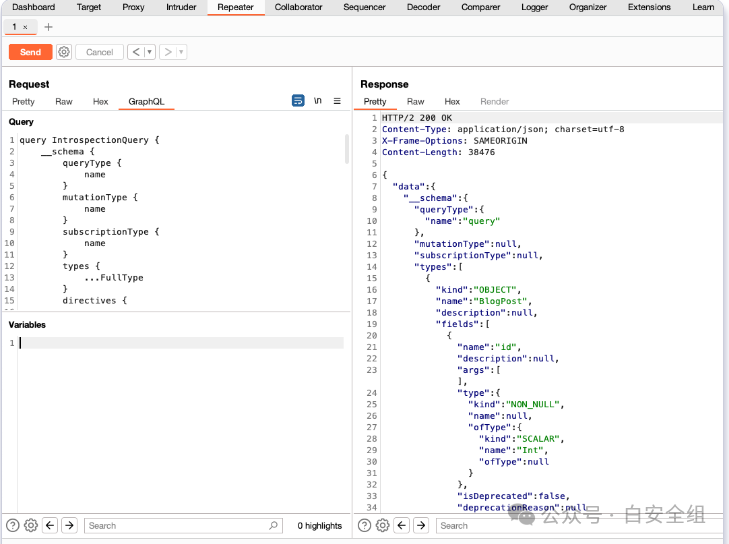Switch Request view to Raw
This screenshot has width=729, height=544.
64,101
